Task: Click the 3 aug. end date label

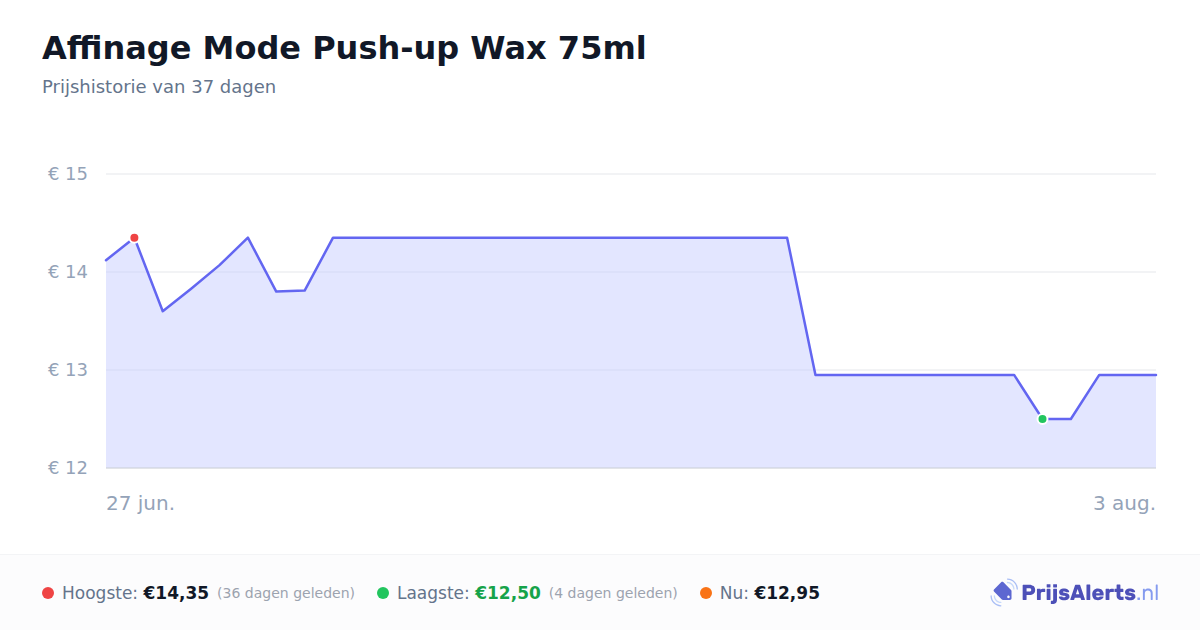Action: click(1124, 503)
